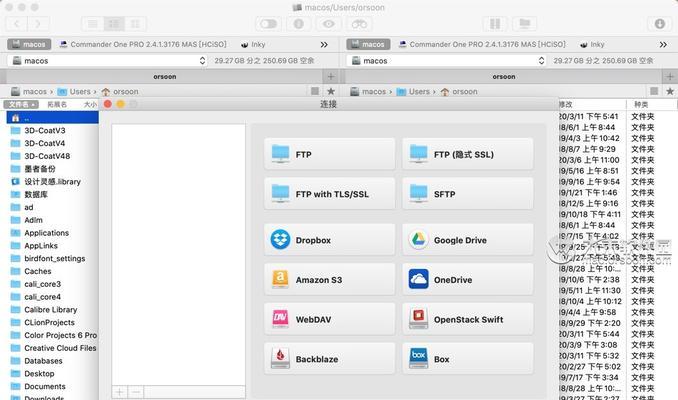
Task: Click the folder share toolbar icon
Action: tap(524, 24)
